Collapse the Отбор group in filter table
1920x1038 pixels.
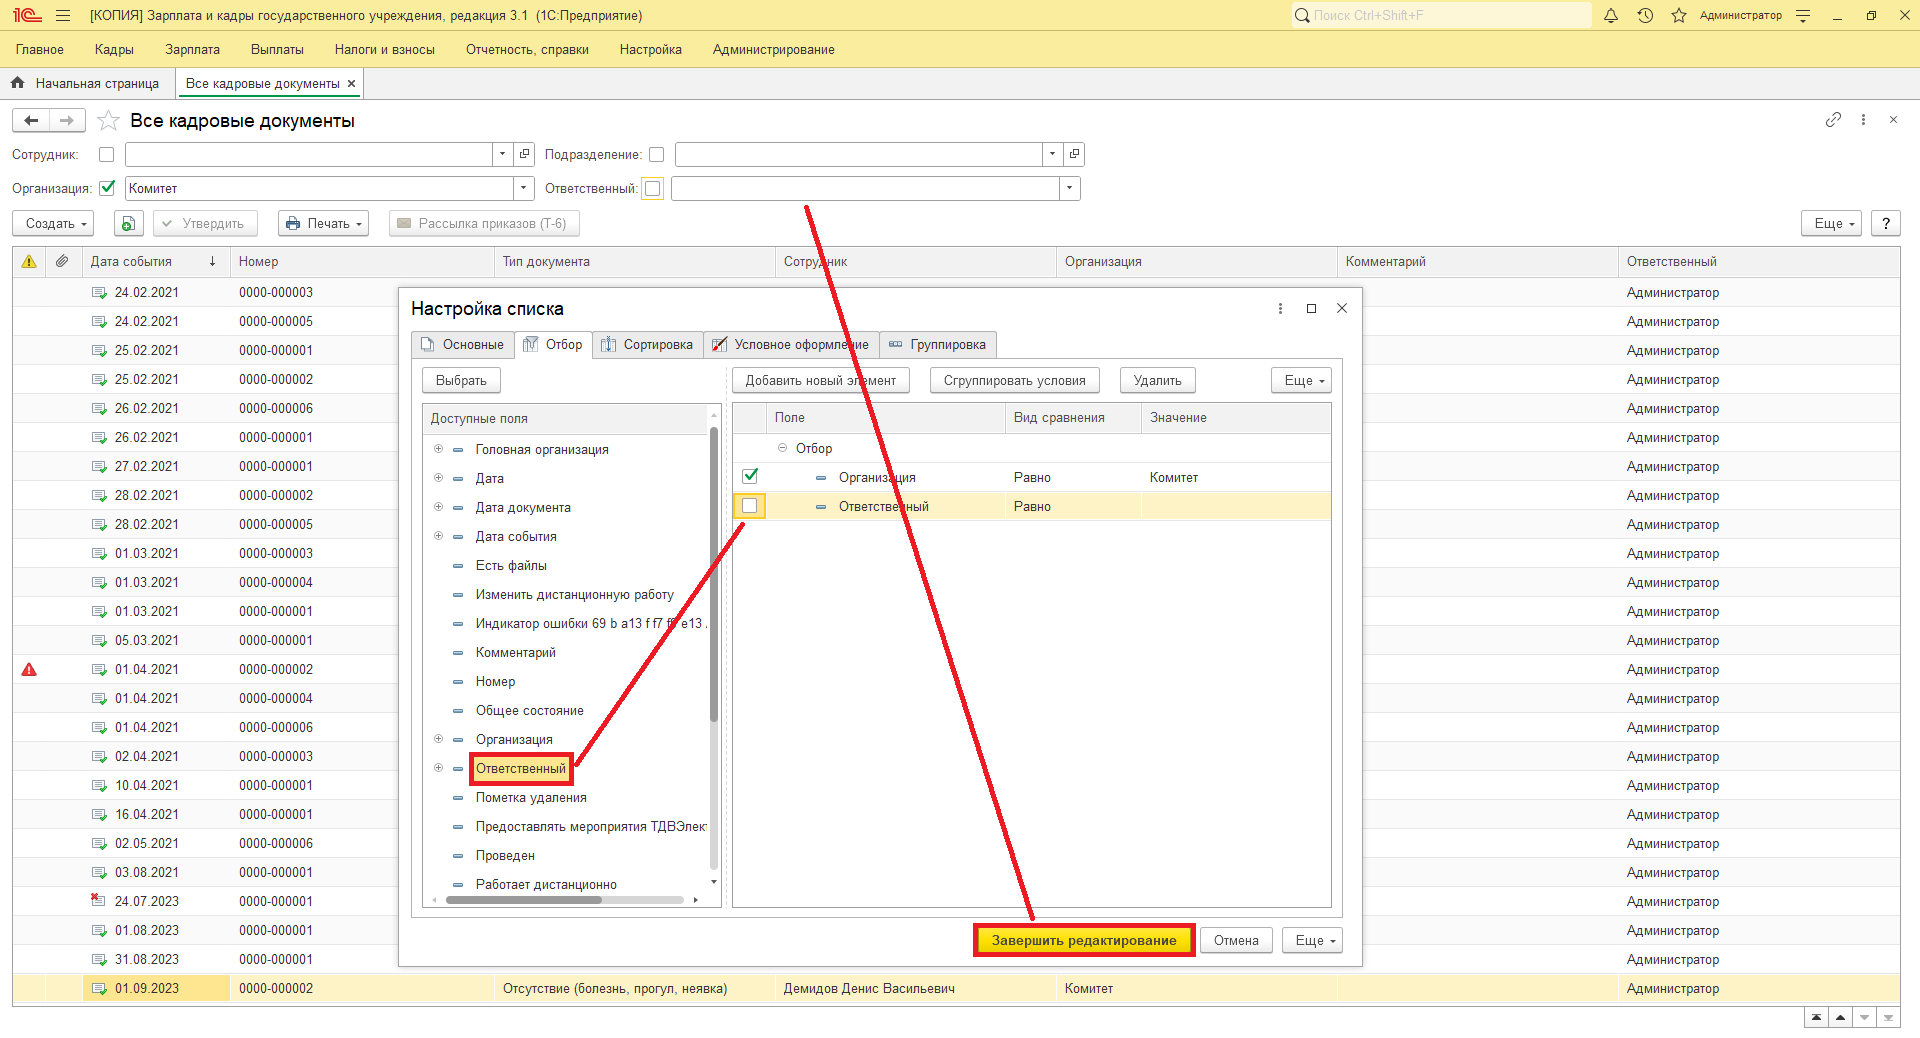(x=782, y=448)
